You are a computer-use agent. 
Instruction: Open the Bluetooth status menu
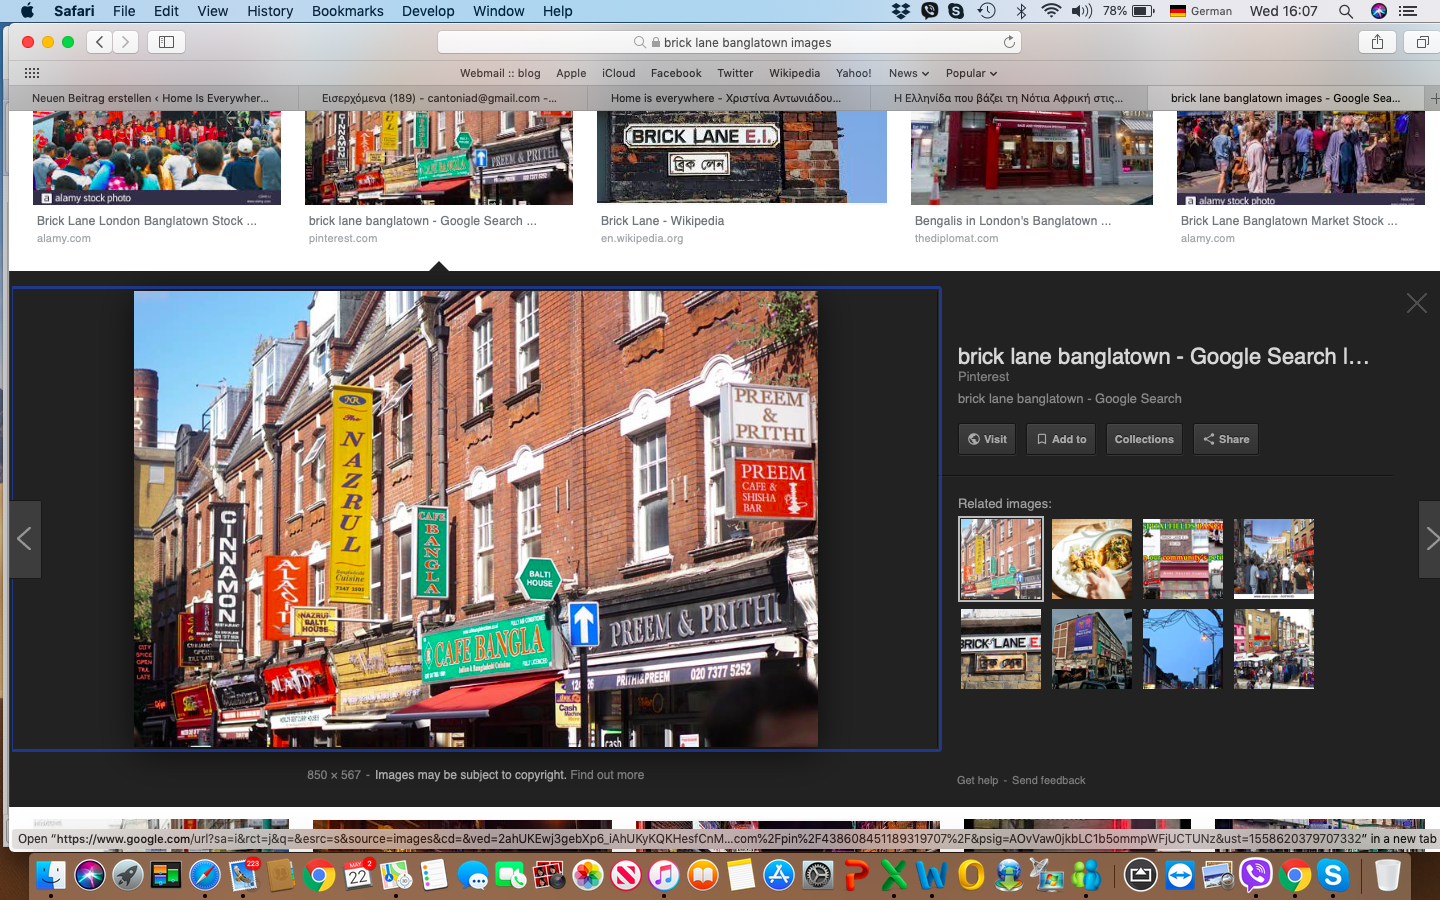tap(1021, 11)
